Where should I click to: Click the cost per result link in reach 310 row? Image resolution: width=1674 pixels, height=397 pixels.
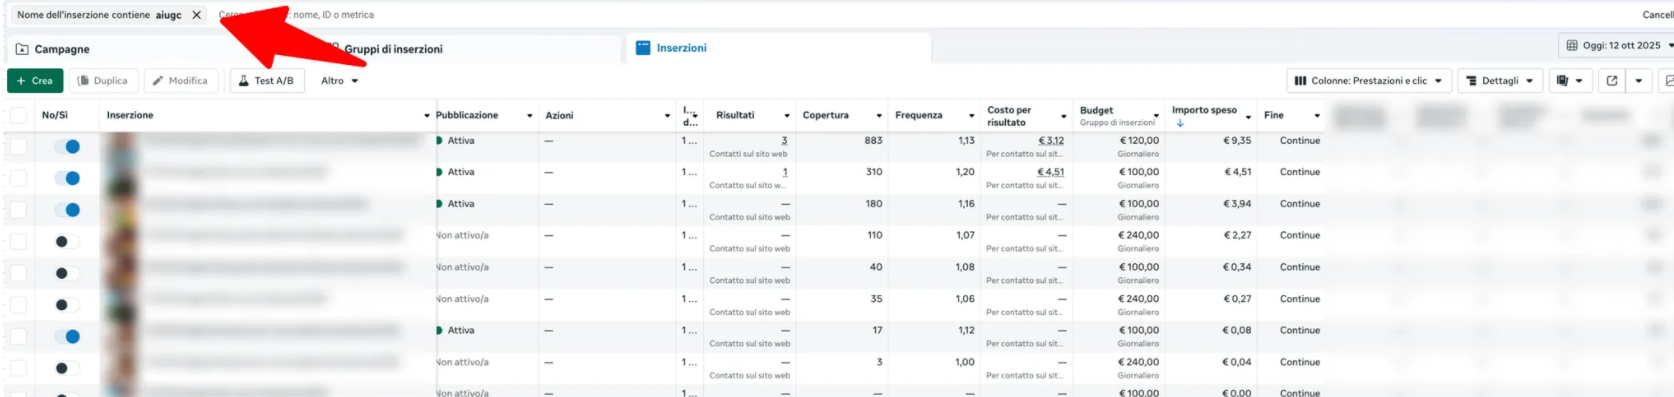1051,172
